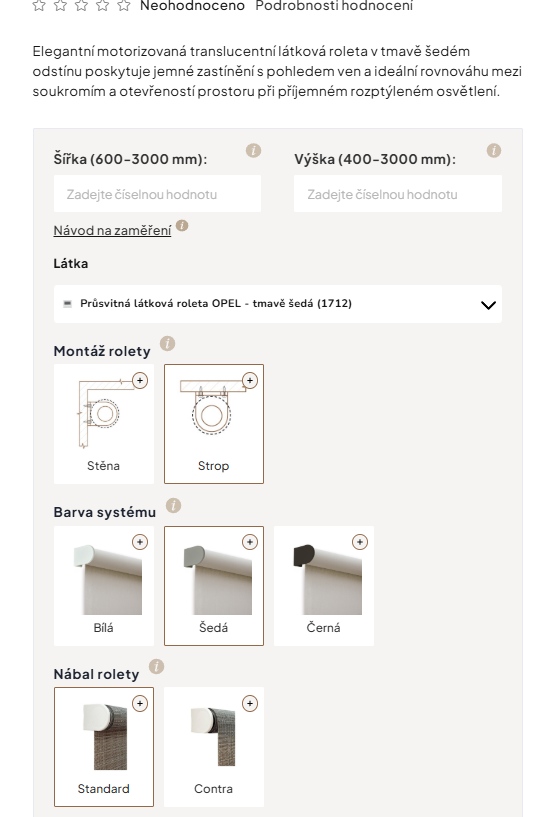Open info icon next to Výška label

pyautogui.click(x=494, y=151)
